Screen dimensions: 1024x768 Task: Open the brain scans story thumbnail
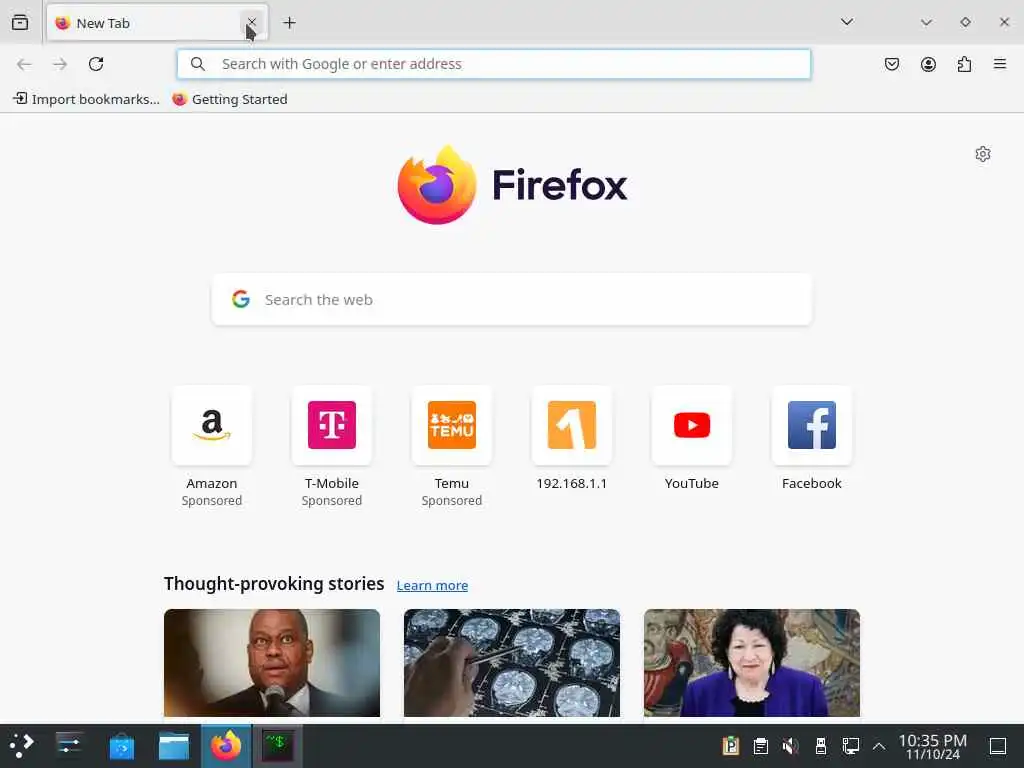click(512, 663)
